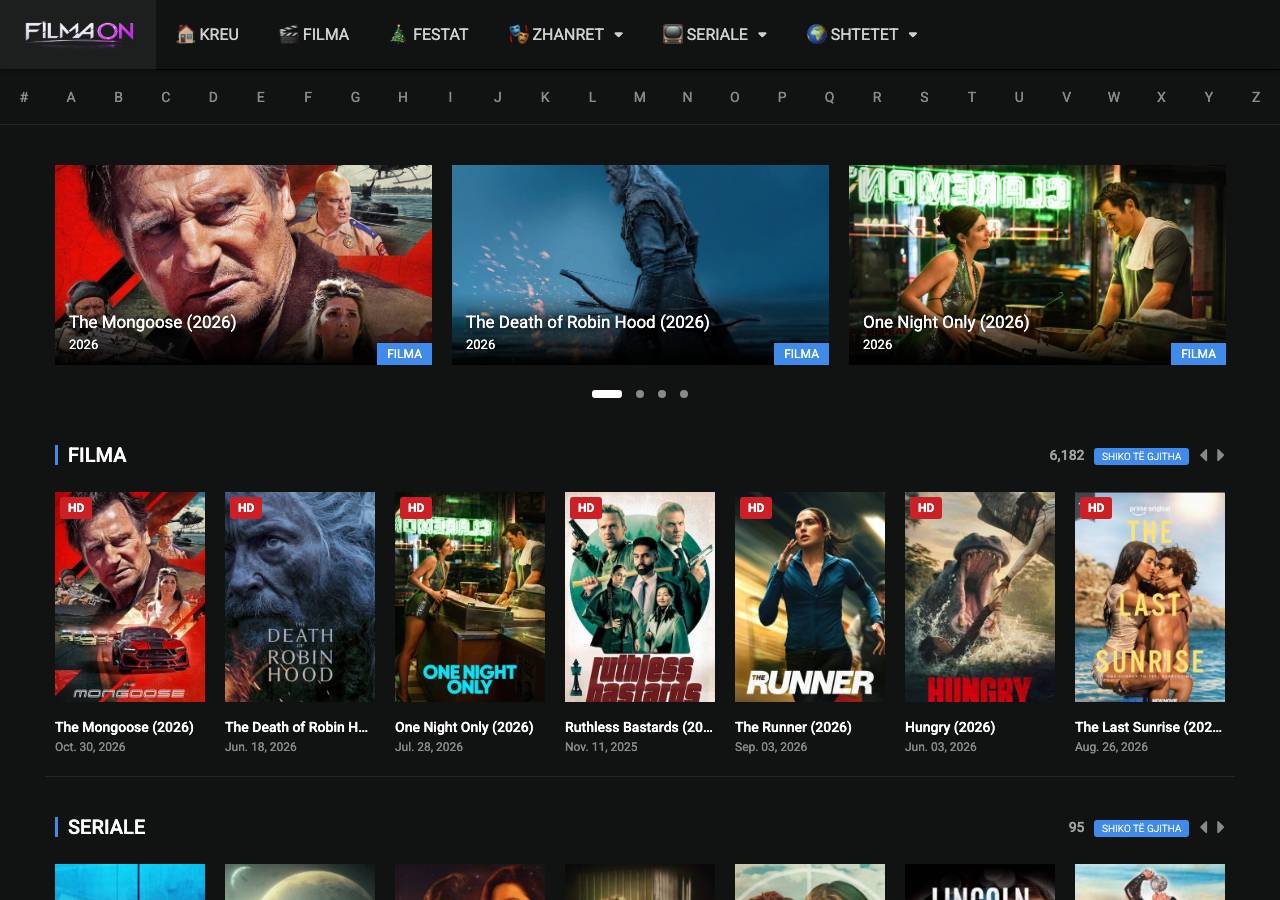Click HD badge on The Last Sunrise poster
This screenshot has width=1280, height=900.
point(1096,508)
